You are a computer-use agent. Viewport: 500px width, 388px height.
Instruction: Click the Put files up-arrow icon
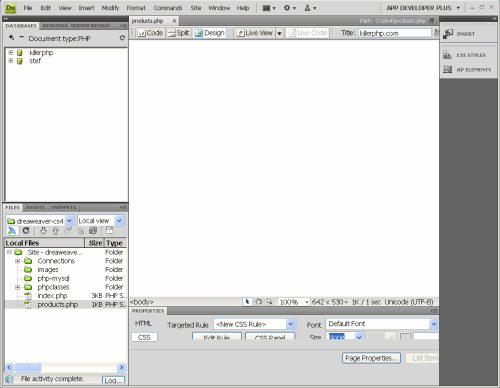pyautogui.click(x=55, y=231)
